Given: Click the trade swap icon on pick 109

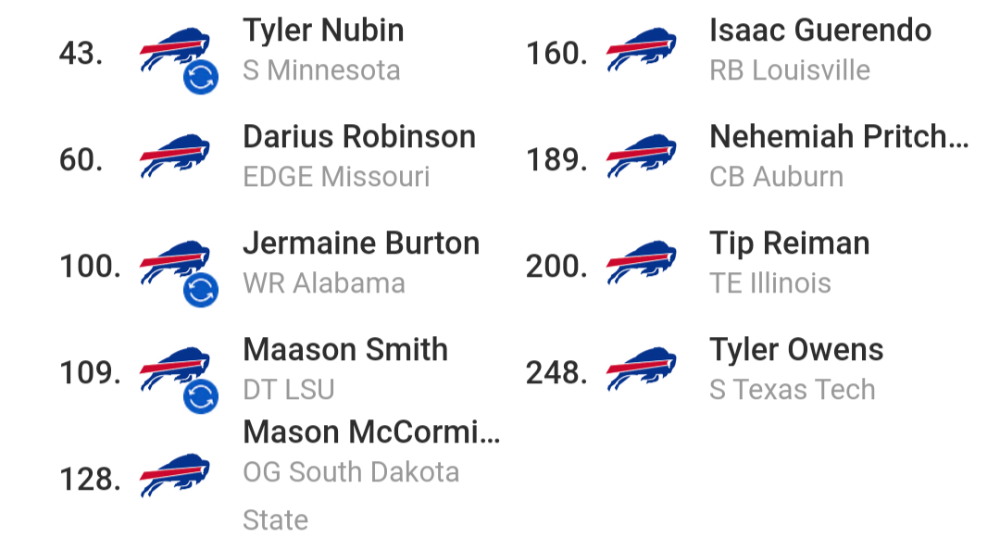Looking at the screenshot, I should tap(201, 396).
